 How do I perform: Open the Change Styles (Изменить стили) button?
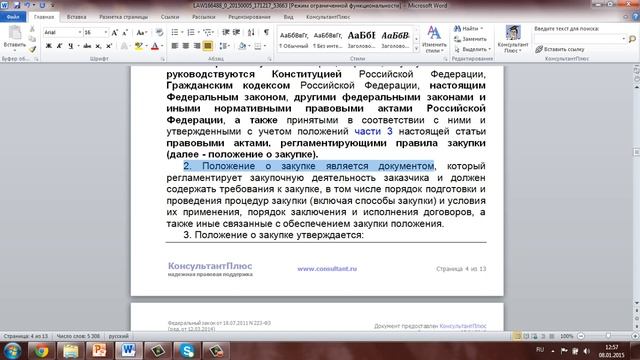434,40
